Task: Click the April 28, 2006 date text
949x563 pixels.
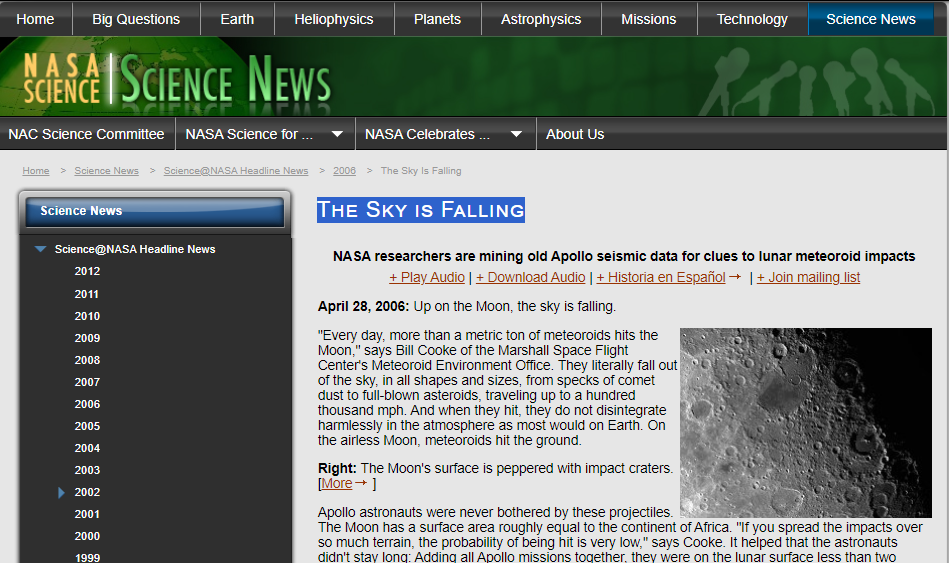Action: tap(363, 306)
